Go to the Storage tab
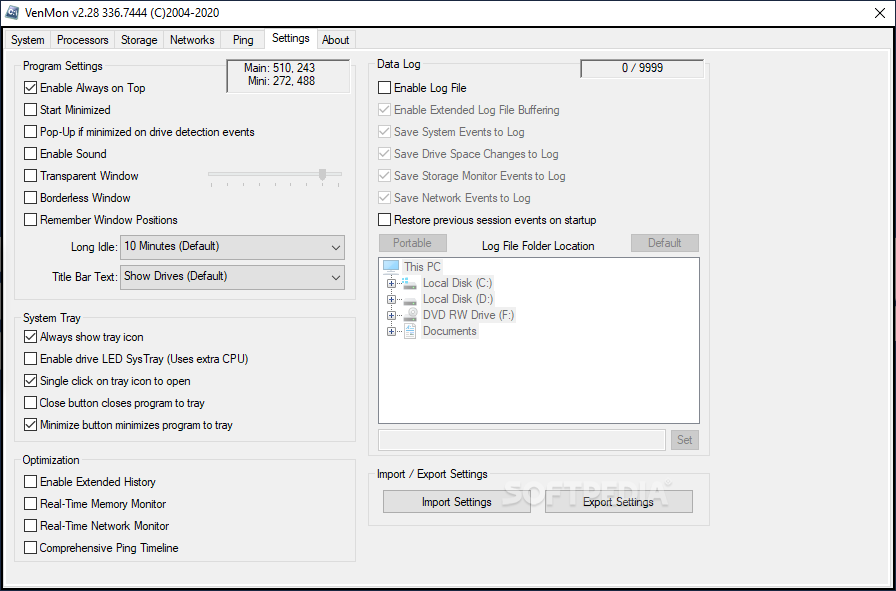 coord(139,40)
